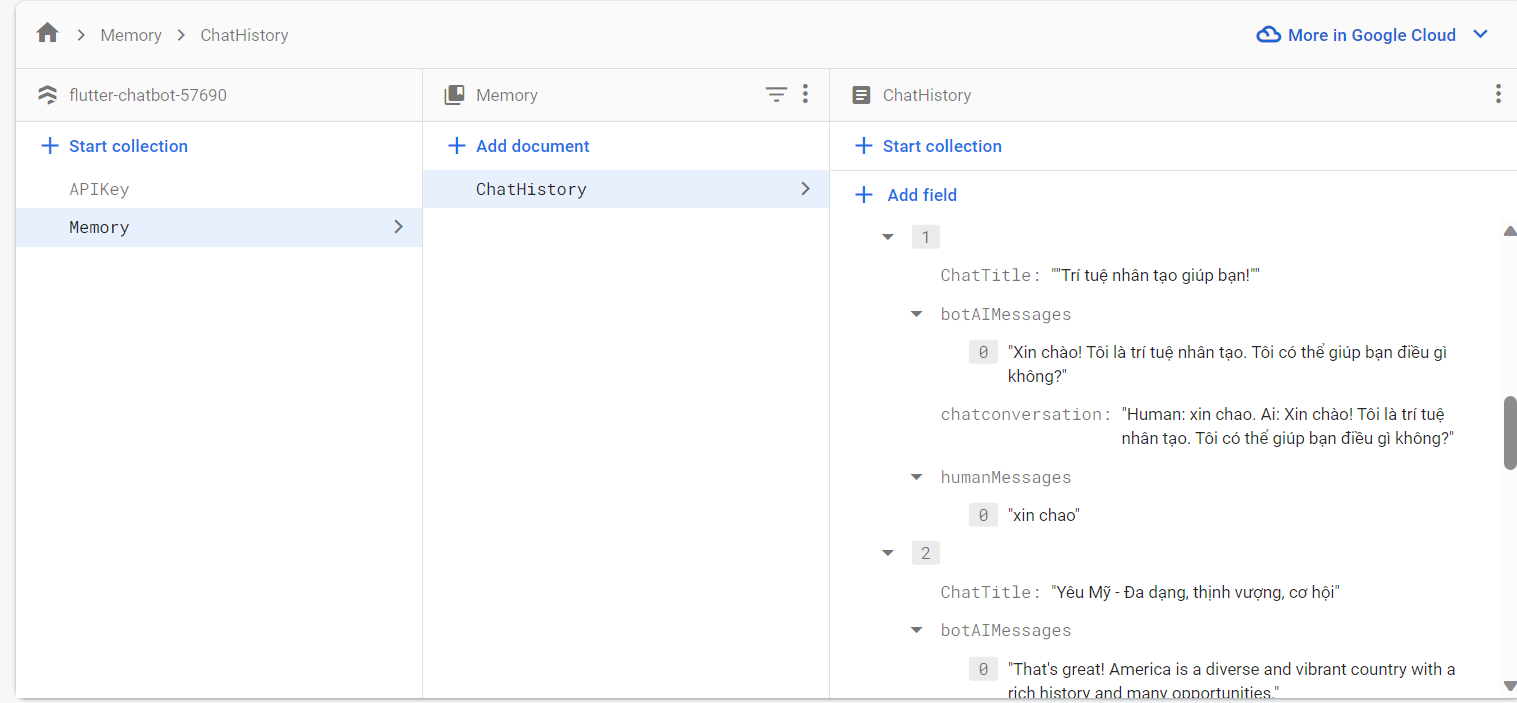Start a collection under ChatHistory
The width and height of the screenshot is (1517, 703).
point(941,146)
